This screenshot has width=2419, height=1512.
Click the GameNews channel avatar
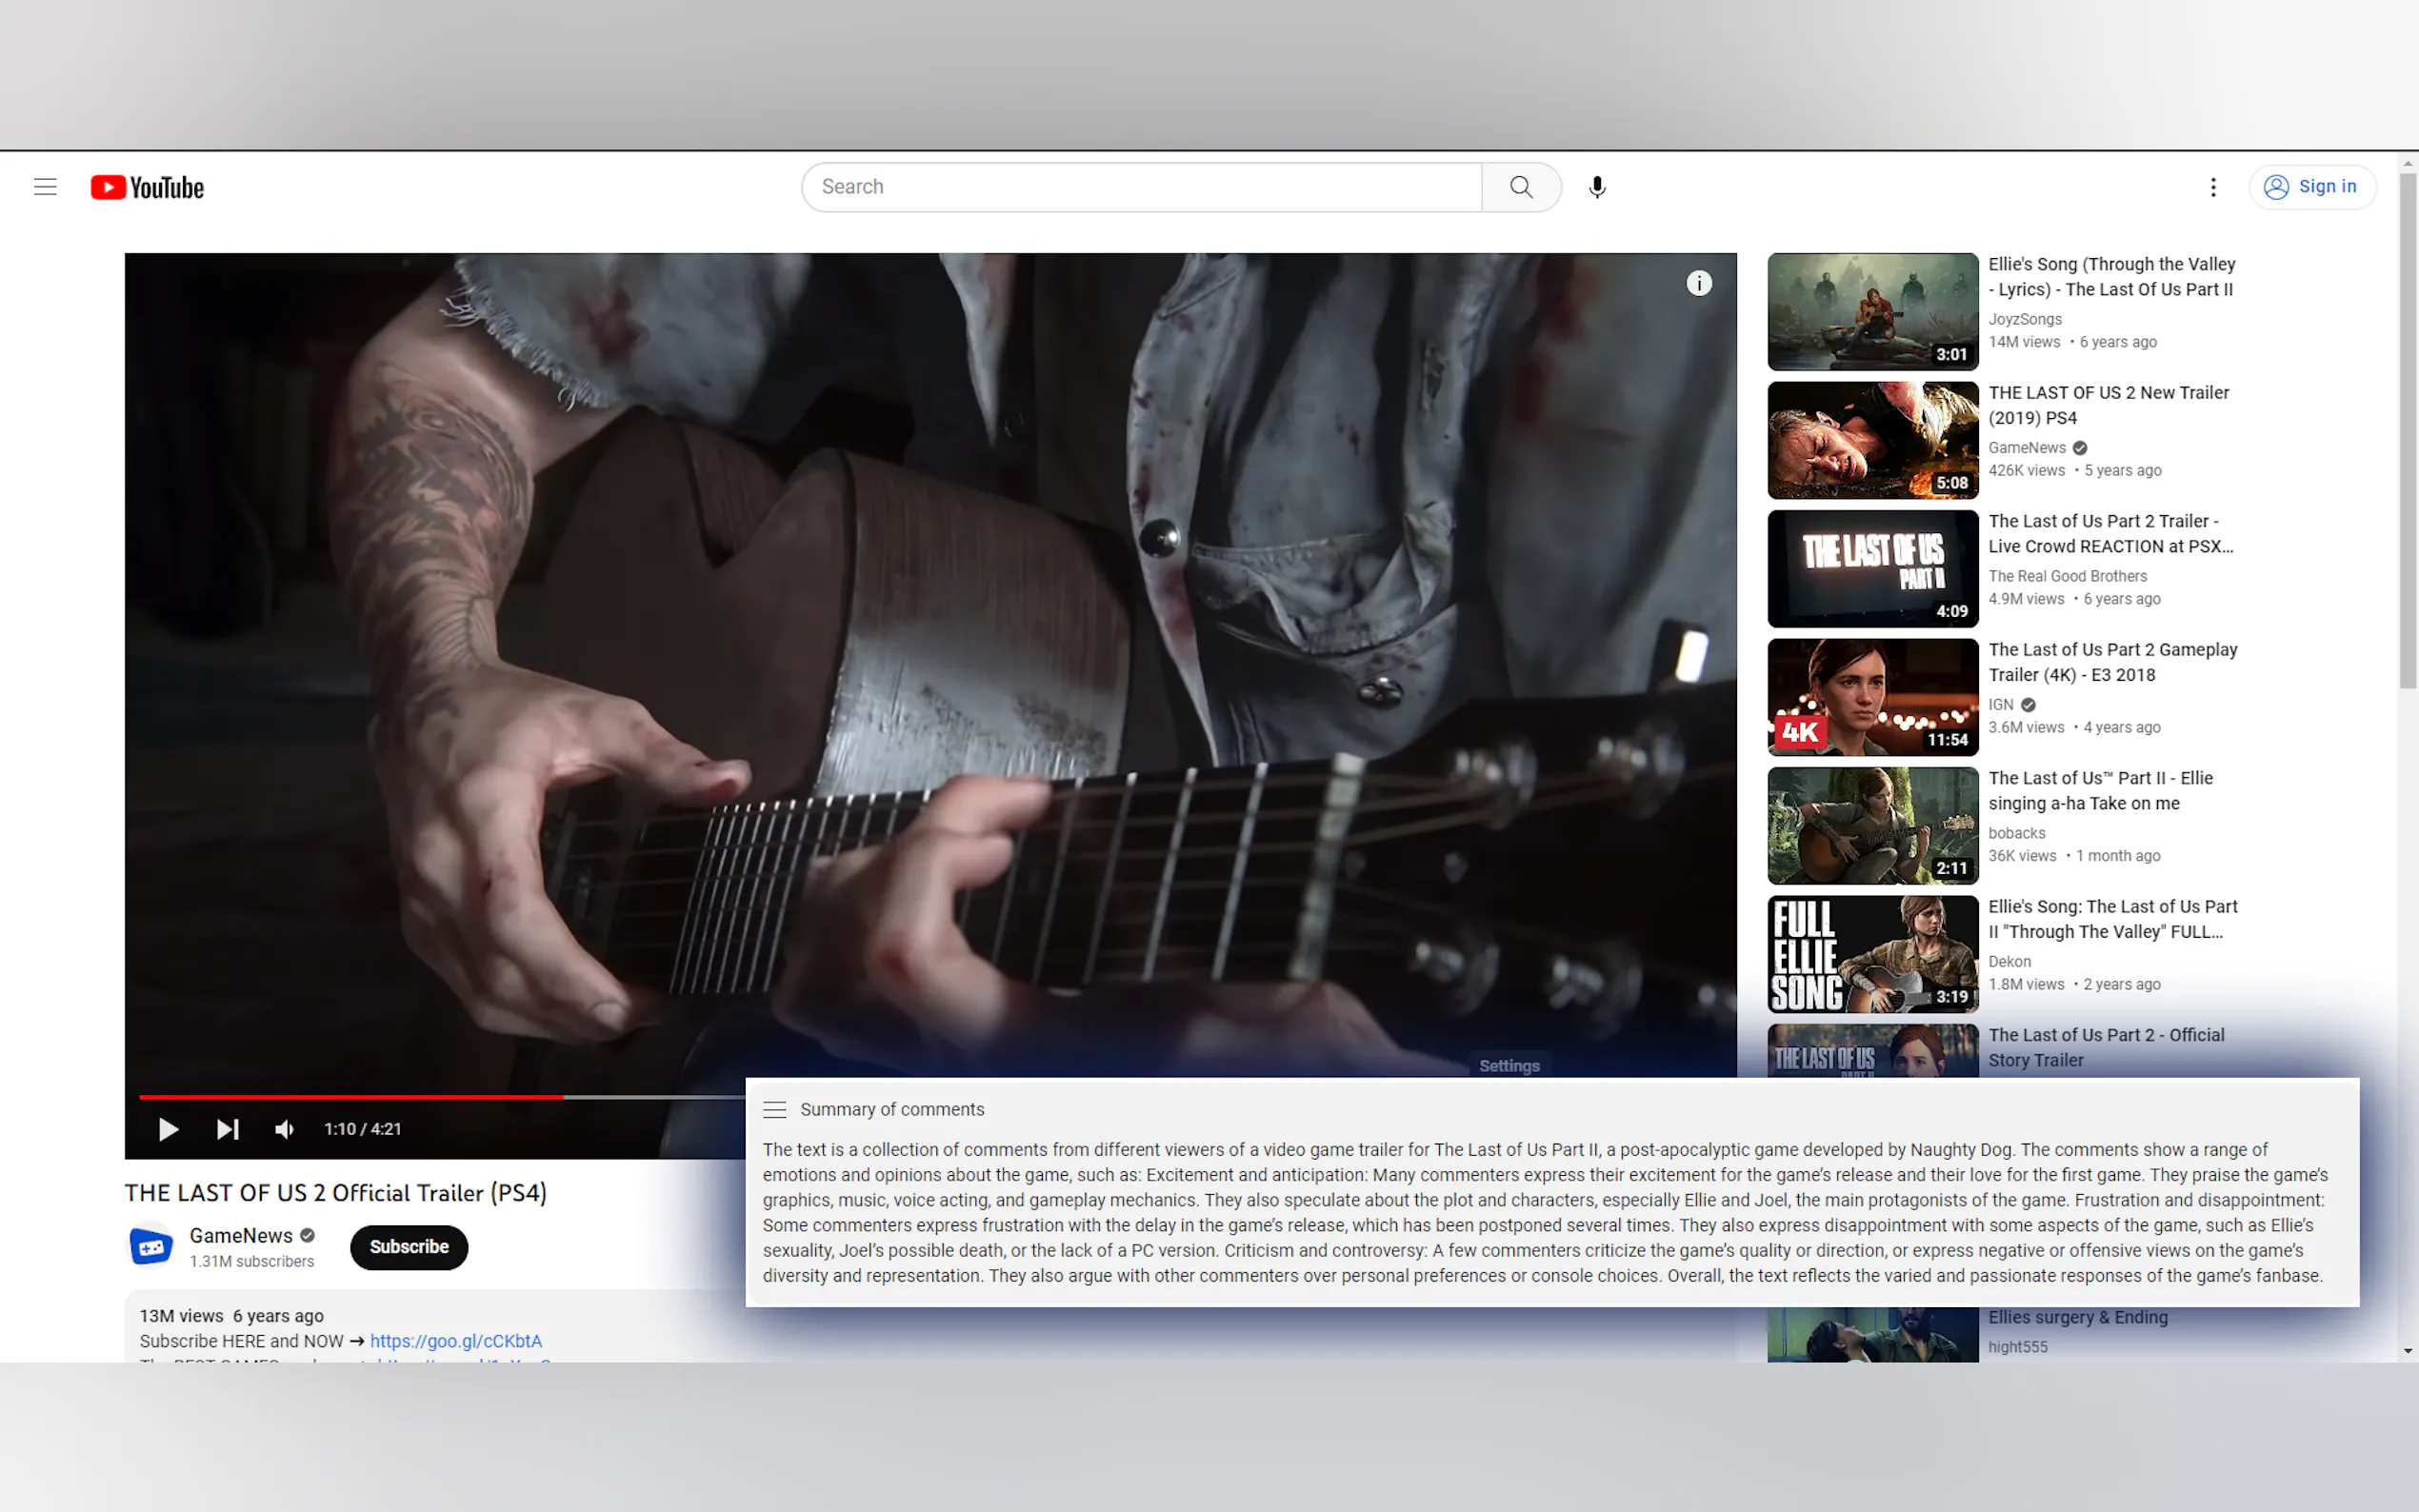(151, 1246)
